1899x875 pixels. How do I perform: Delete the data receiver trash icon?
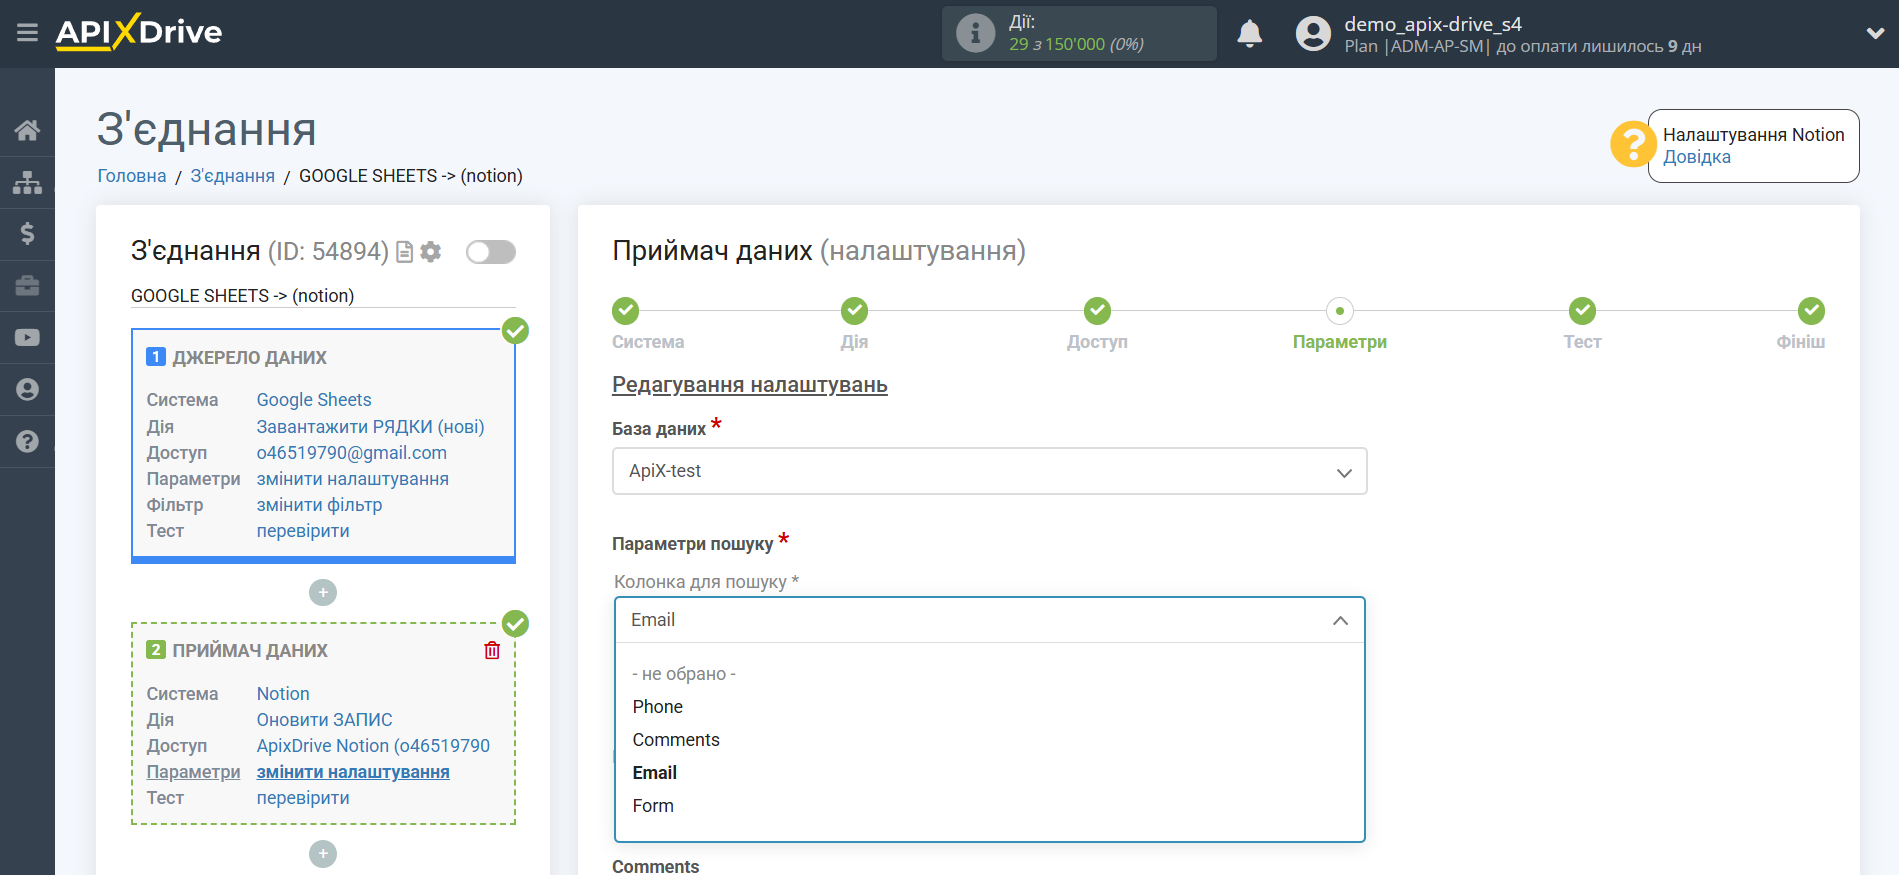pyautogui.click(x=492, y=651)
